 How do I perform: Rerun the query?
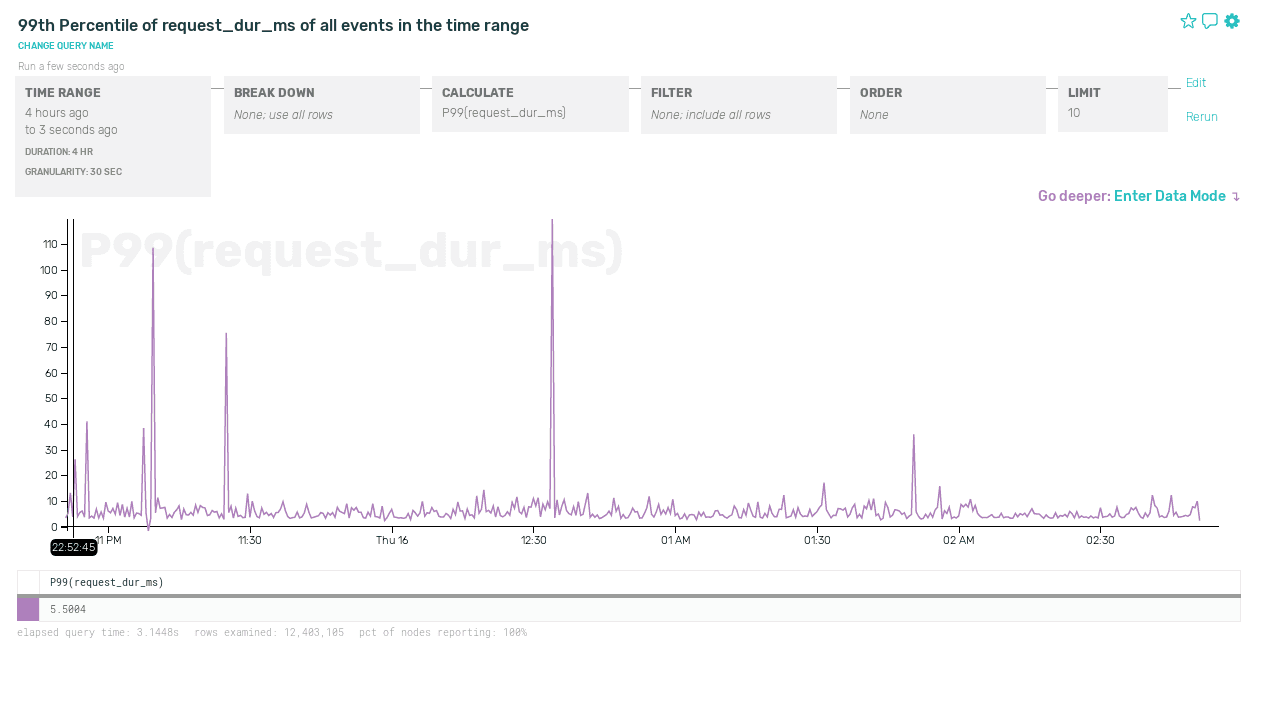tap(1201, 117)
